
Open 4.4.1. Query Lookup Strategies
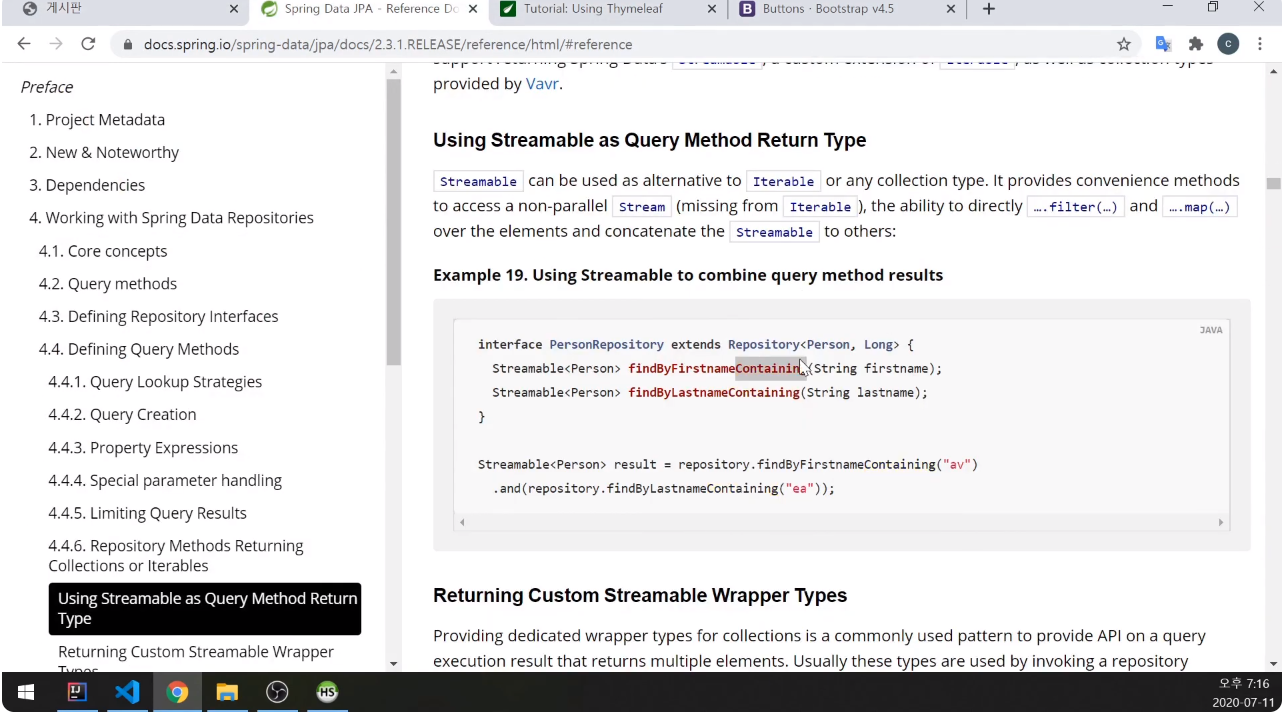tap(155, 382)
